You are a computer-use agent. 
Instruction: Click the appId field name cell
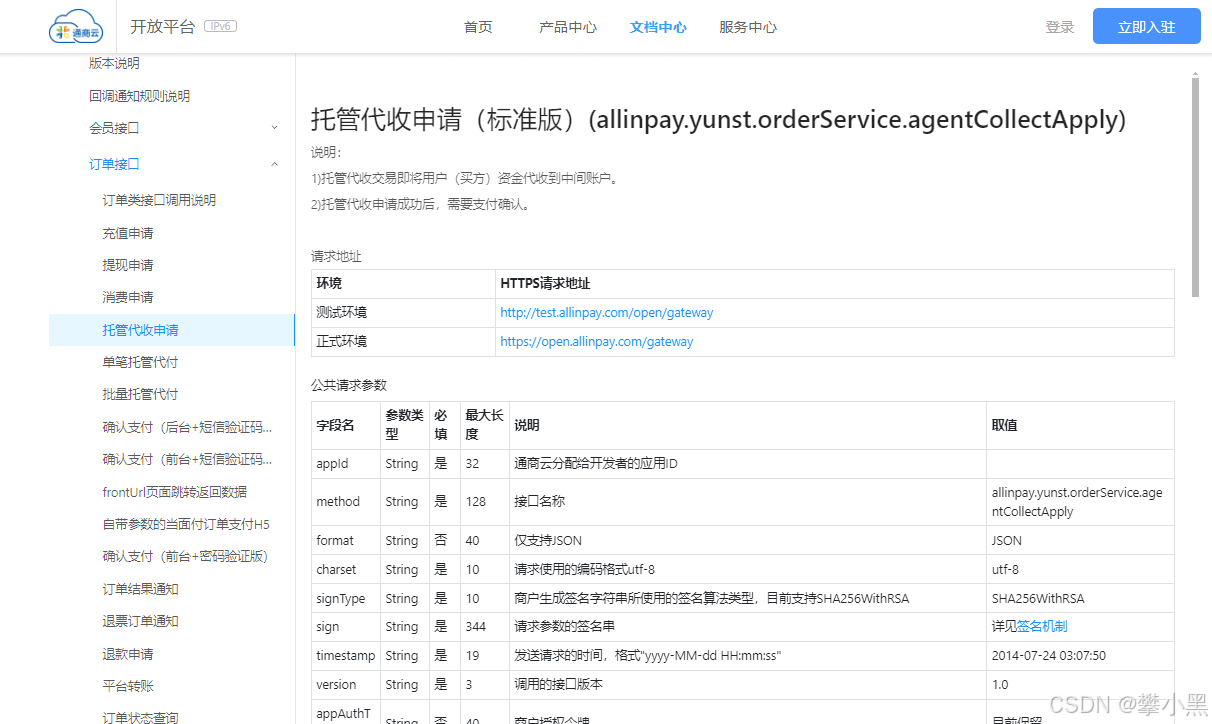tap(346, 464)
